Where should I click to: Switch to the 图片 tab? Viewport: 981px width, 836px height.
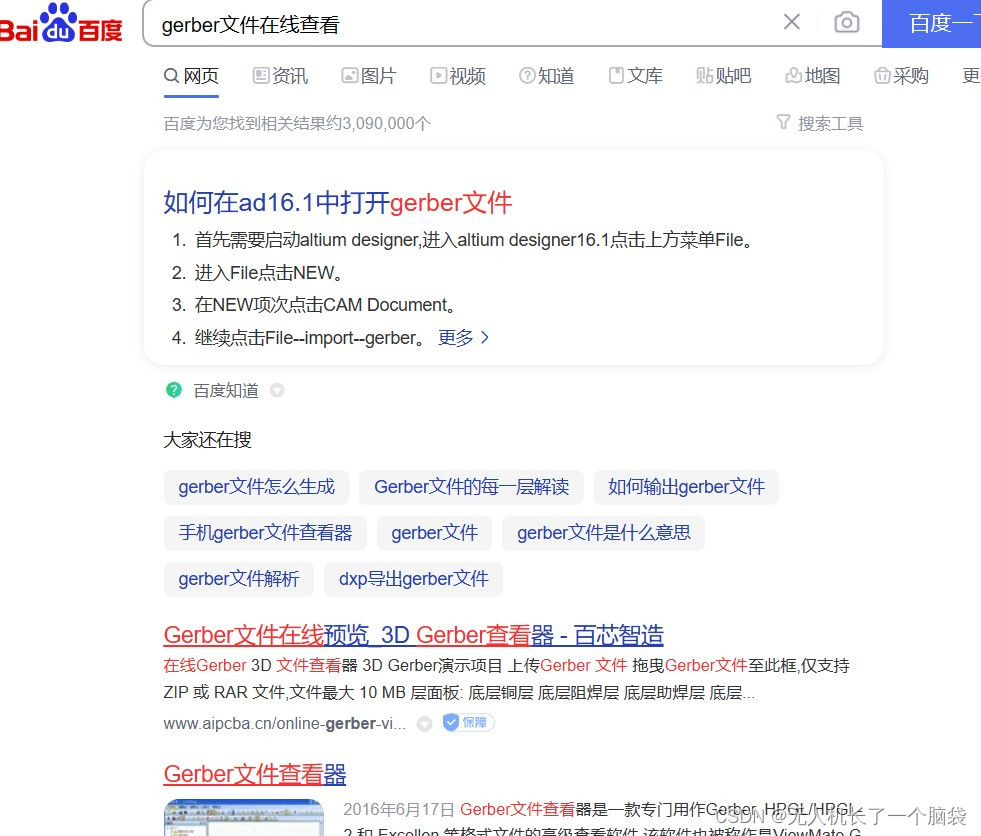[x=369, y=76]
